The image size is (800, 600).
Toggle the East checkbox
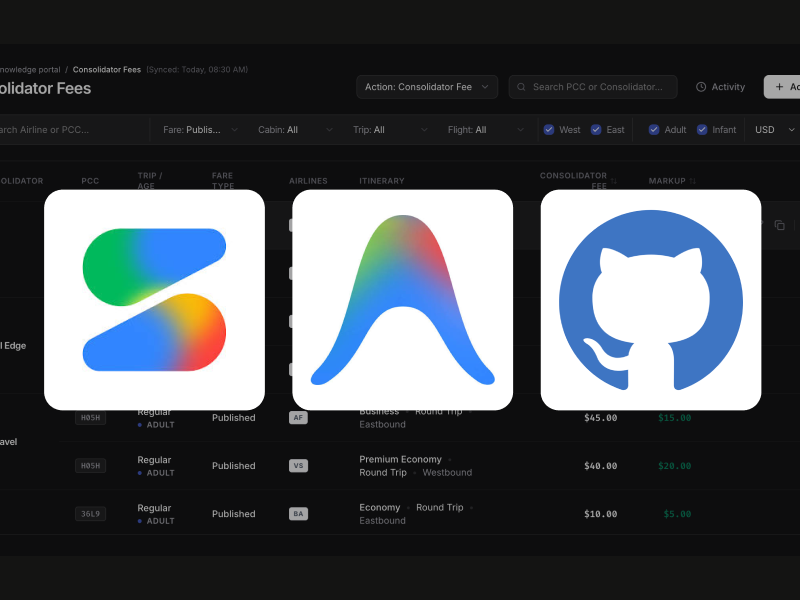tap(596, 130)
